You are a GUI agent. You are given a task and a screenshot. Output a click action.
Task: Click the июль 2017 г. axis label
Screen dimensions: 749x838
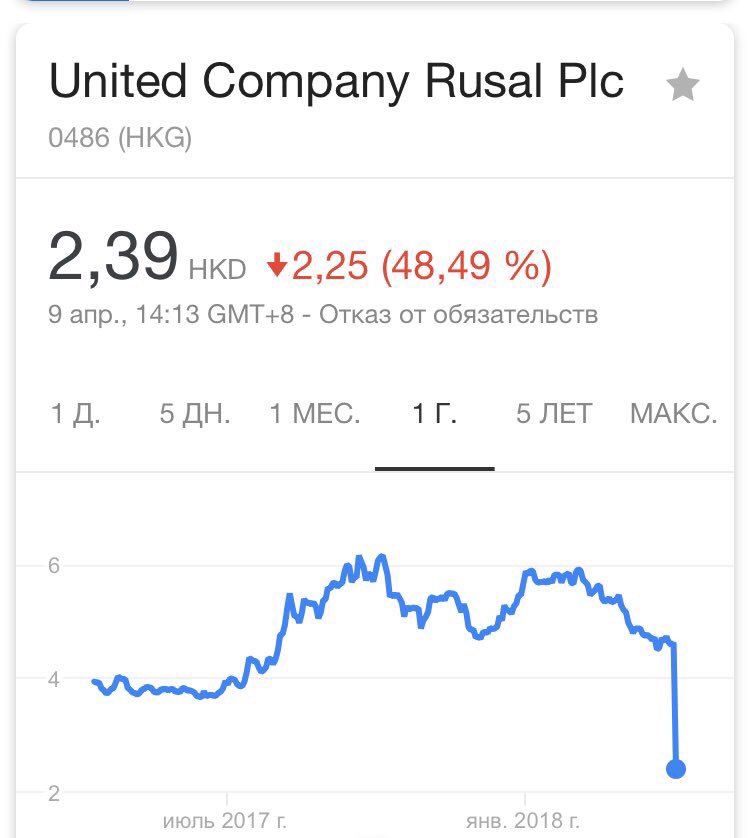click(x=225, y=820)
